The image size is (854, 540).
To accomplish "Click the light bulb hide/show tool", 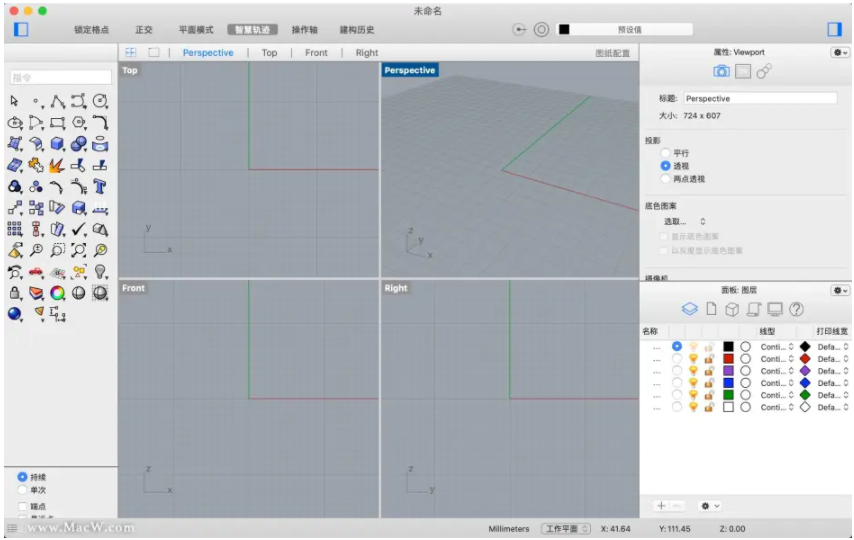I will (x=100, y=271).
